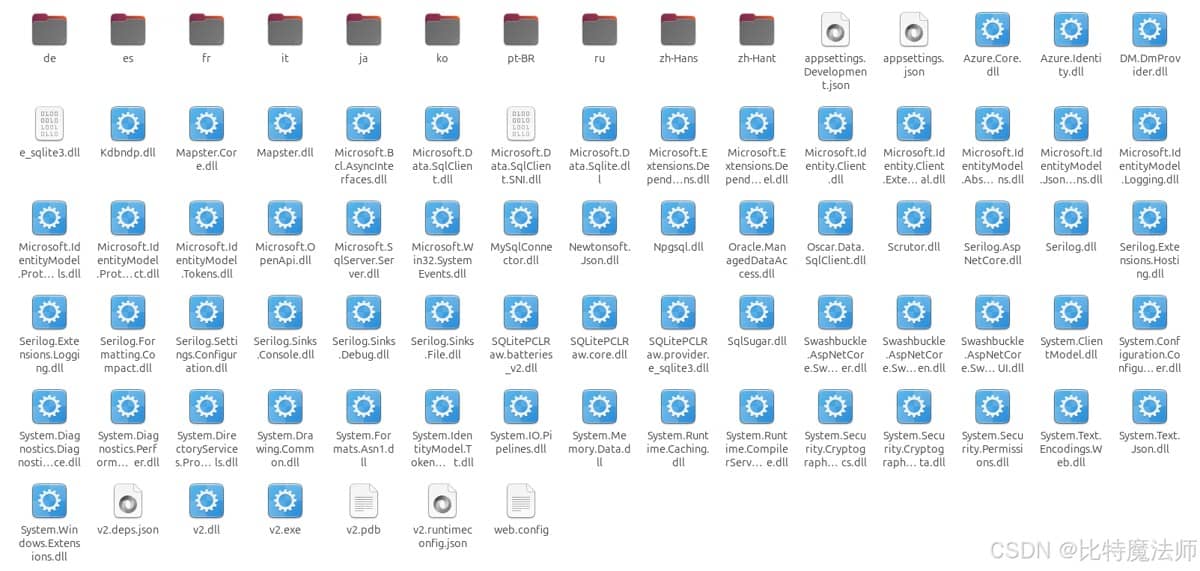Click the Microsoft.Identity.Client.dll file name

click(835, 166)
